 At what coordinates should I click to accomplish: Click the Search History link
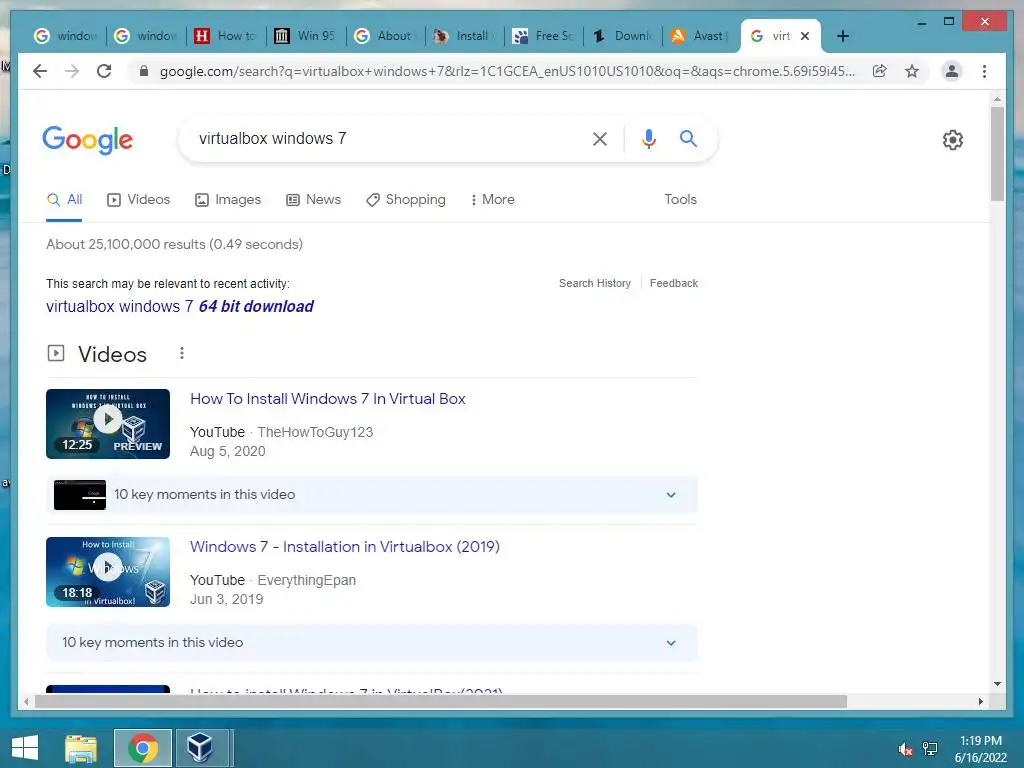point(595,283)
